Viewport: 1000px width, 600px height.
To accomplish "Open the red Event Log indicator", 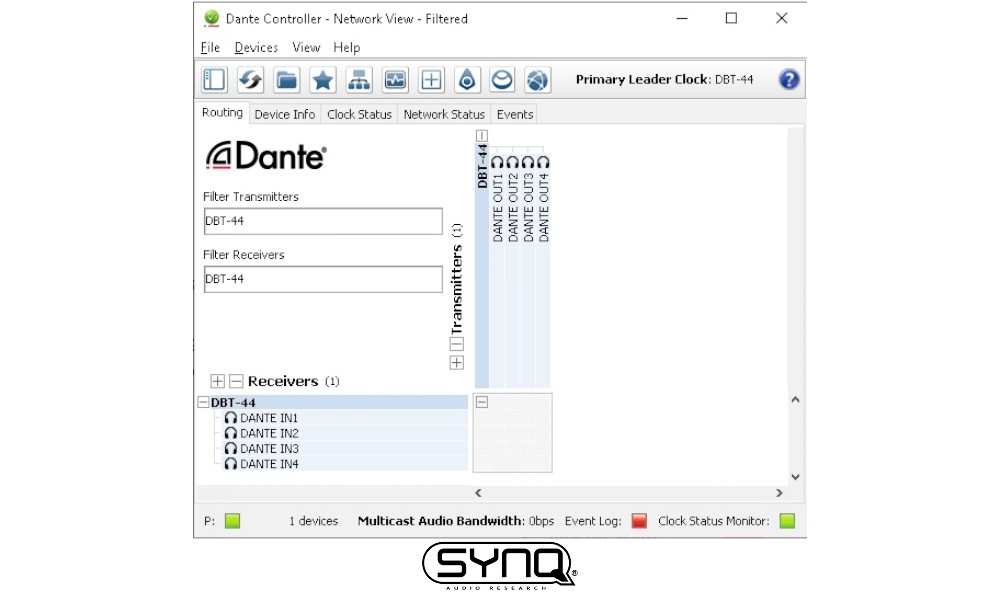I will click(x=639, y=521).
